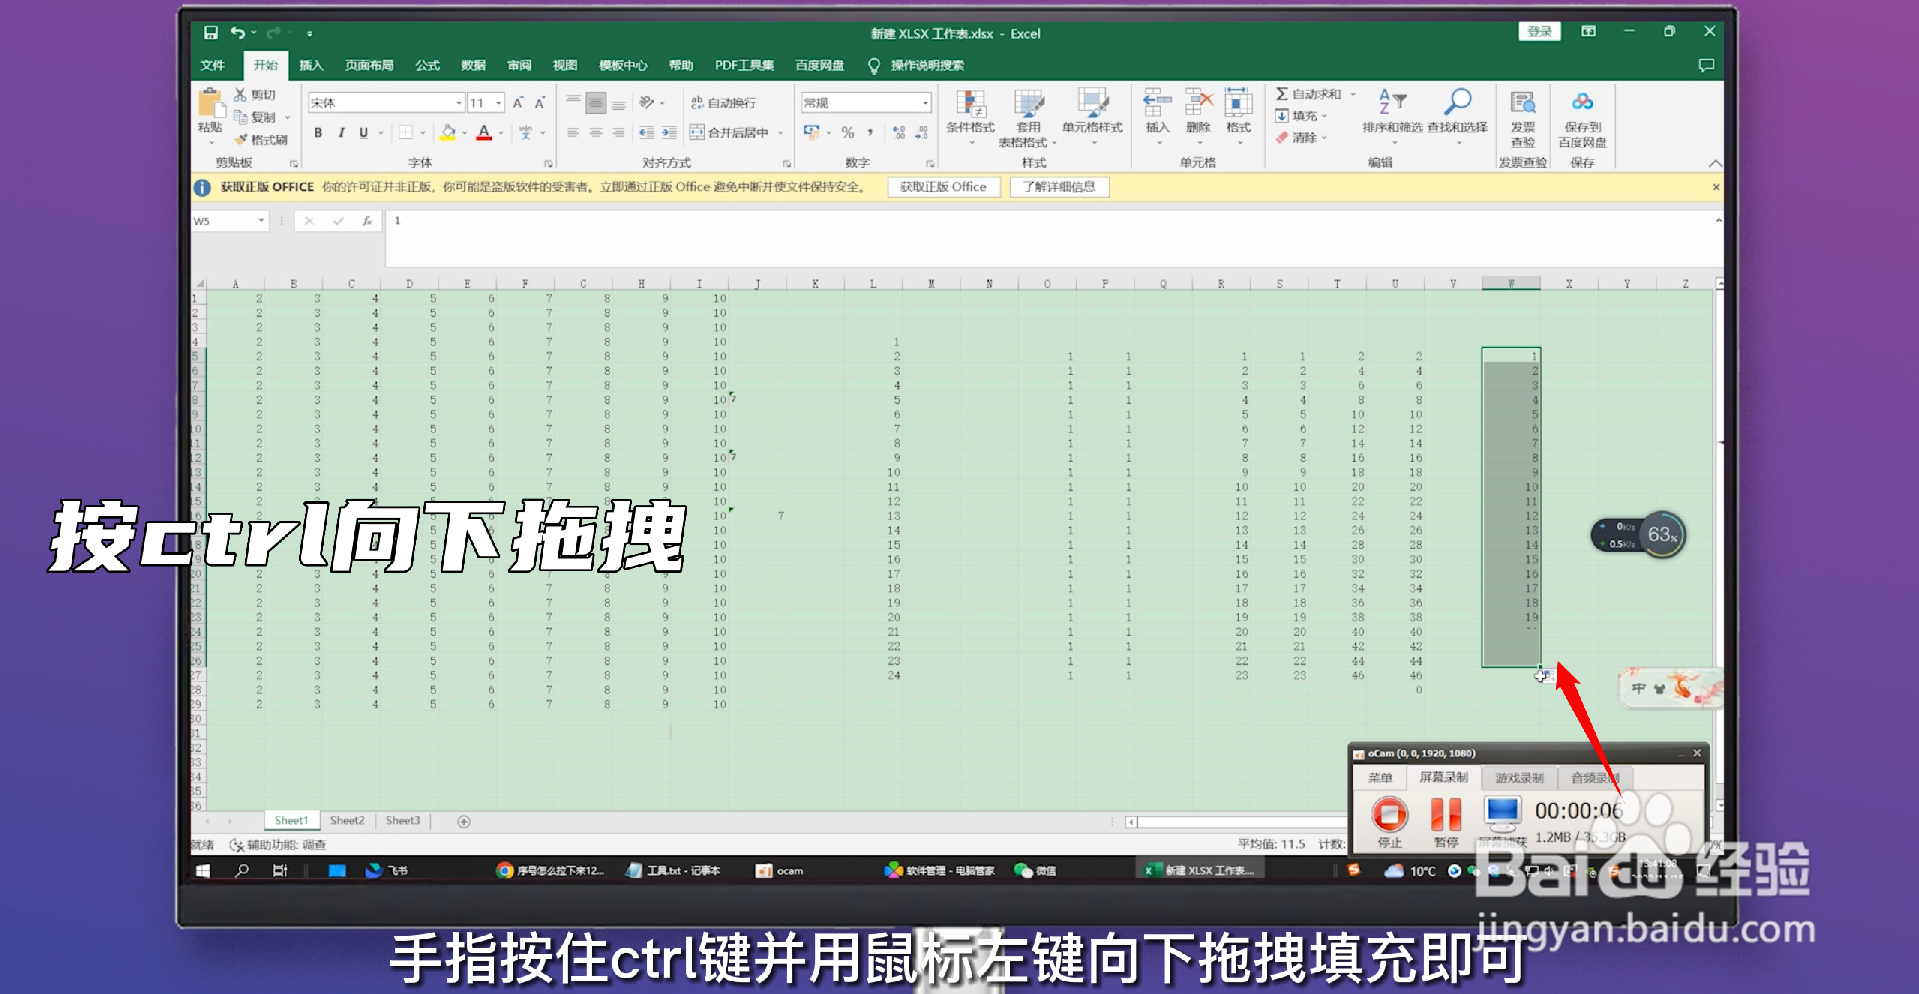Click the 登录 sign-in button
This screenshot has height=994, width=1919.
click(1539, 31)
